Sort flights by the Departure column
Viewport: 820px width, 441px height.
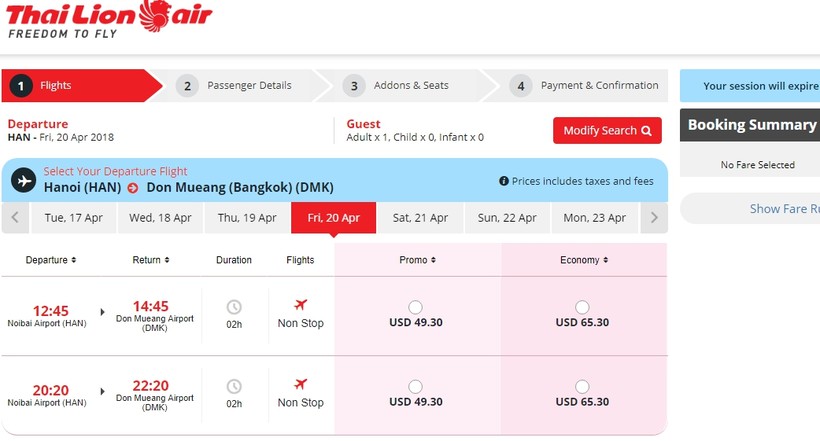[51, 260]
